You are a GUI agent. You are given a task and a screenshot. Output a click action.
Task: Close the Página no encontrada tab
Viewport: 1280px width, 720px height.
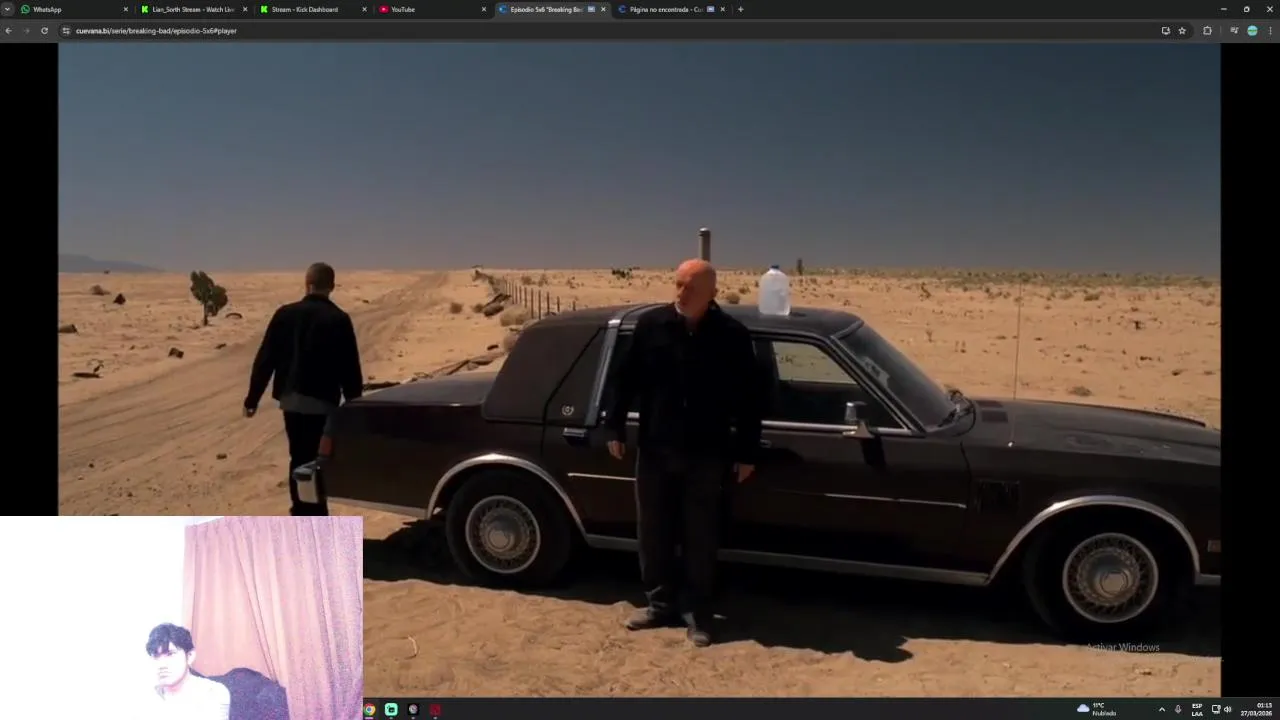point(722,9)
